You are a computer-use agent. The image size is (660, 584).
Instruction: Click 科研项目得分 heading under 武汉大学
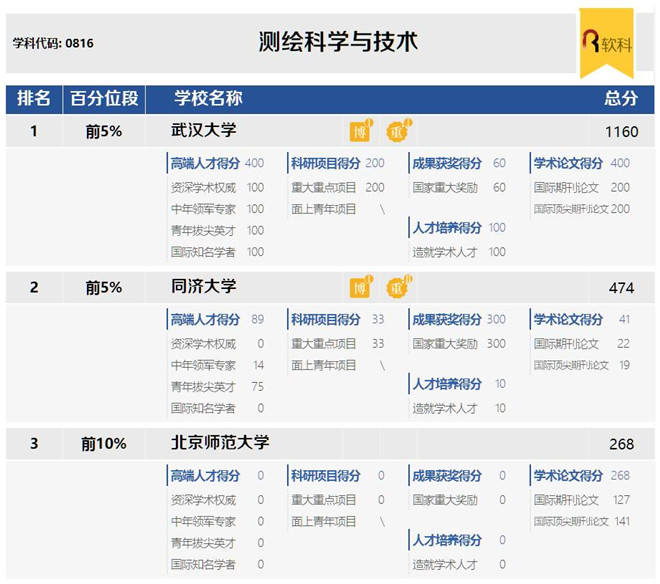pos(326,163)
